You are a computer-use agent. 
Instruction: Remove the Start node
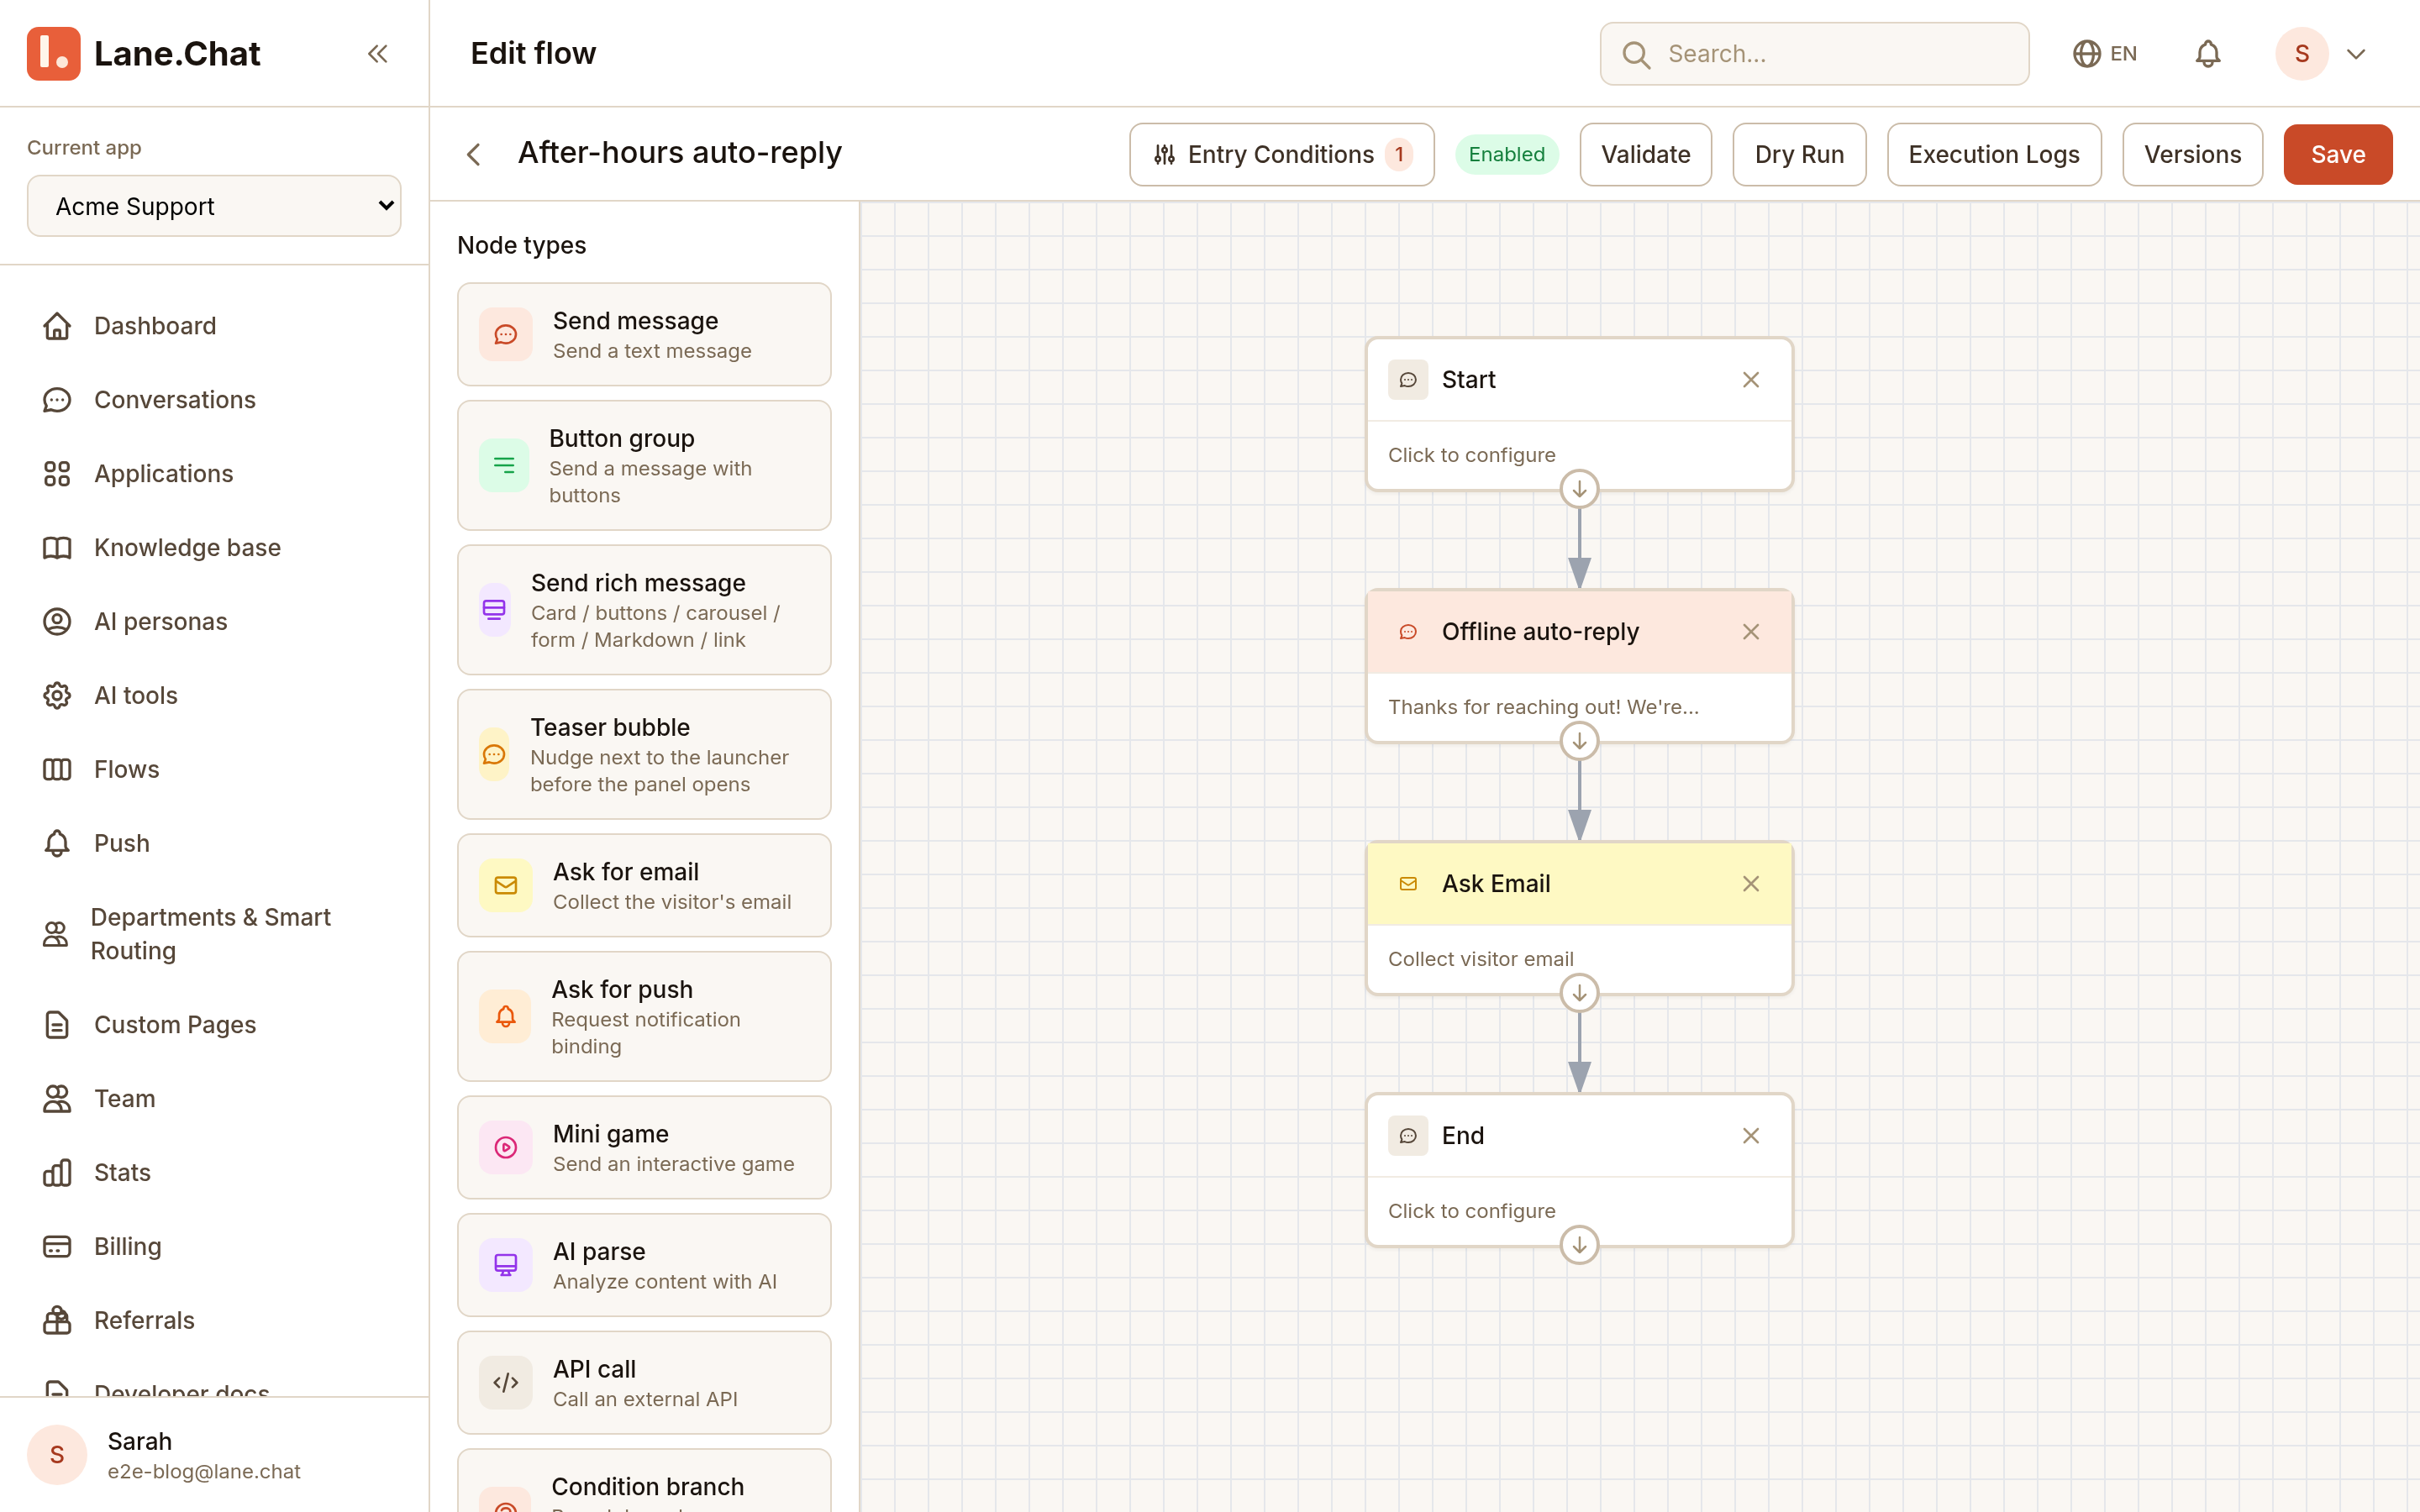[x=1750, y=380]
